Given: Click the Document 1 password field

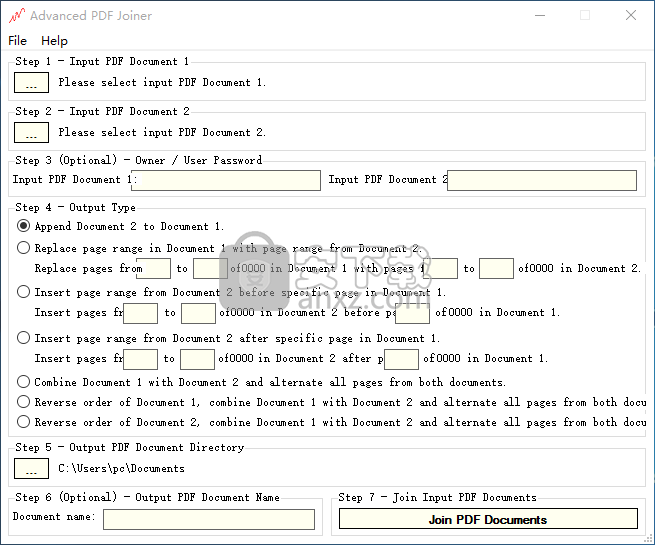Looking at the screenshot, I should tap(226, 180).
